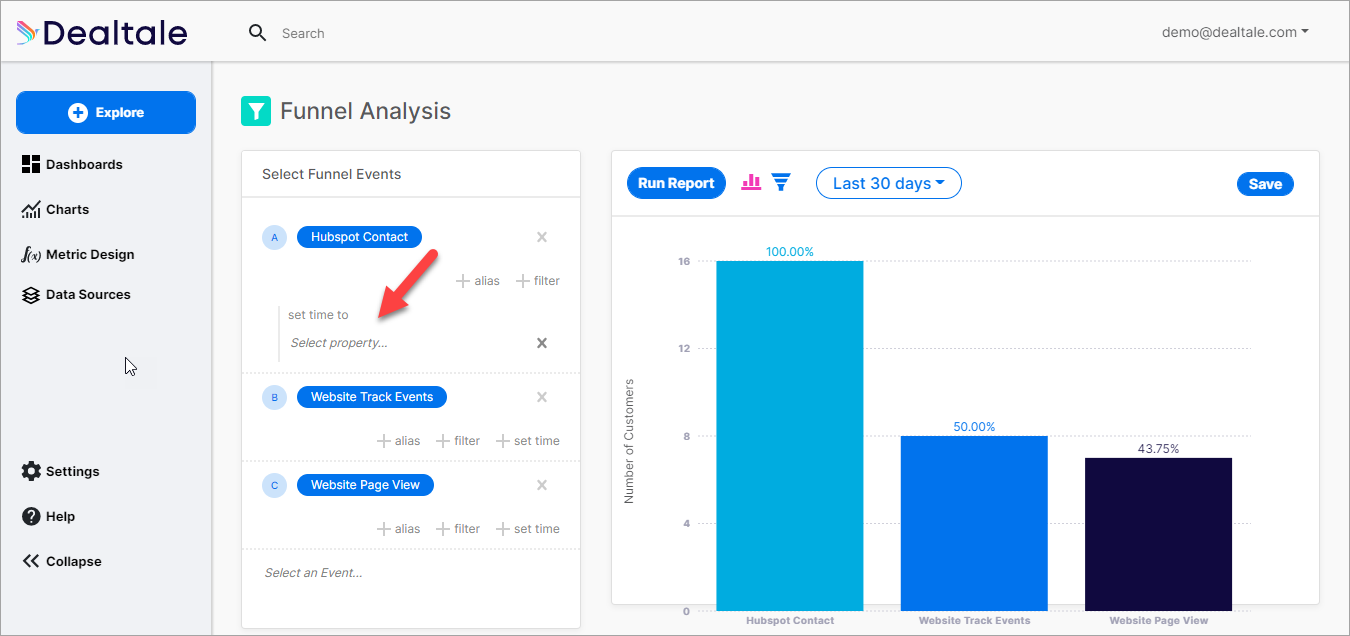The width and height of the screenshot is (1350, 636).
Task: Remove the Website Track Events event
Action: pos(542,397)
